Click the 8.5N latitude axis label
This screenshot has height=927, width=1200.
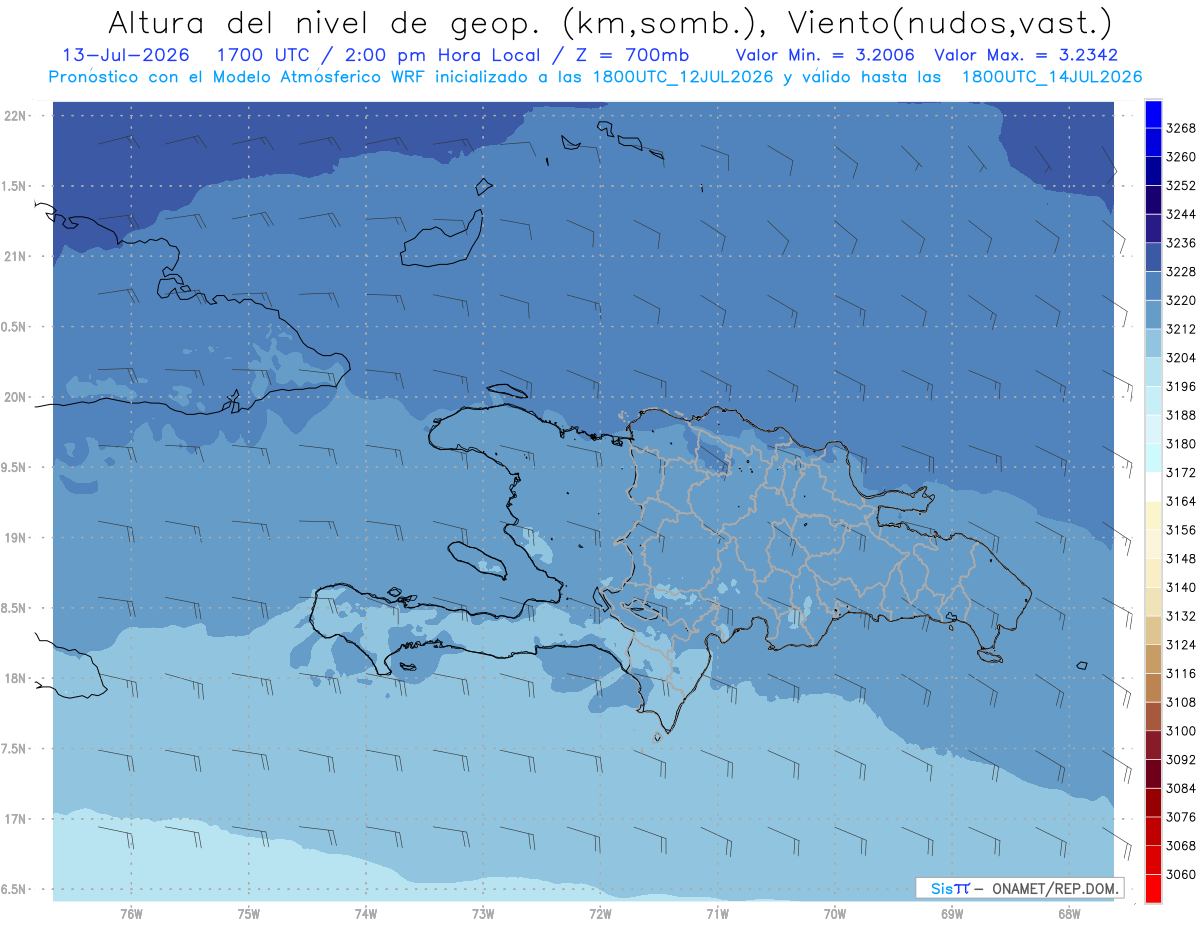(x=16, y=608)
